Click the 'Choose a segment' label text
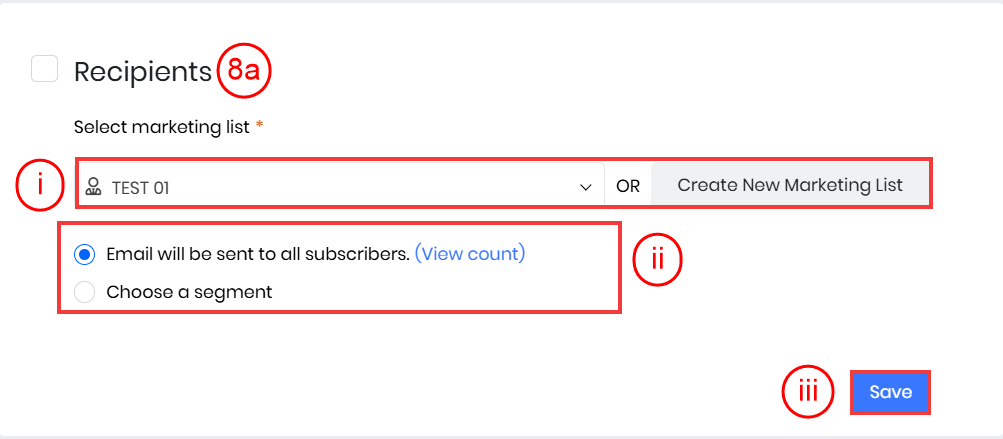1003x439 pixels. point(189,292)
